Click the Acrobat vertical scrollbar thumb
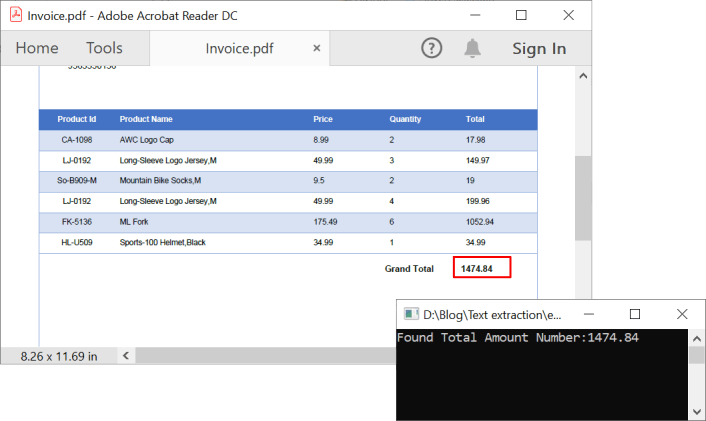Image resolution: width=706 pixels, height=421 pixels. (582, 198)
